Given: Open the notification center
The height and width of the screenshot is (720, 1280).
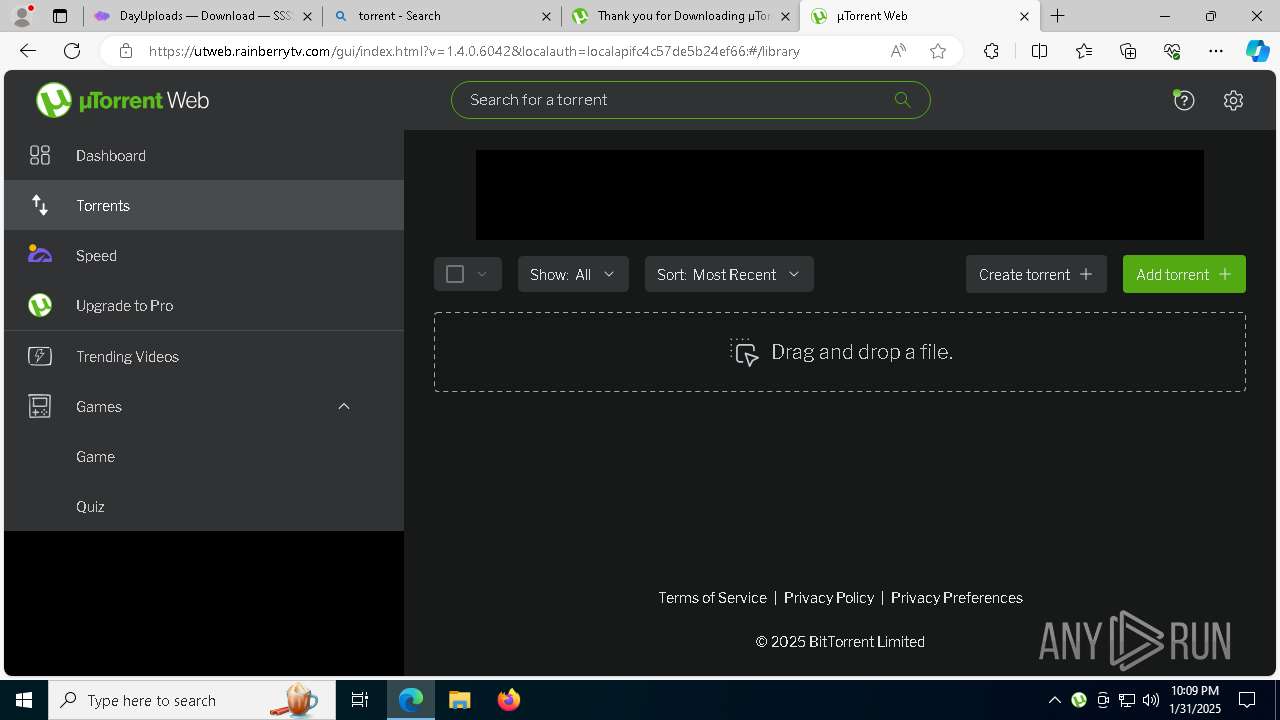Looking at the screenshot, I should click(x=1247, y=700).
